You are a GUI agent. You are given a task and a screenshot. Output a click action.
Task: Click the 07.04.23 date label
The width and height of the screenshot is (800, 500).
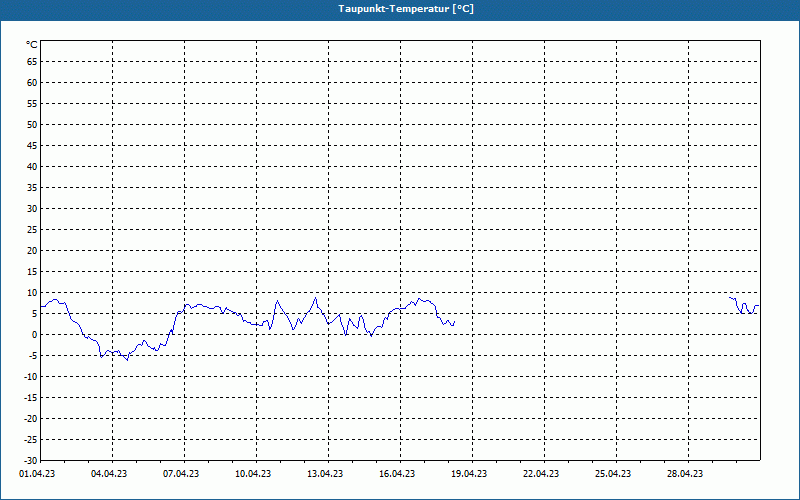(181, 474)
